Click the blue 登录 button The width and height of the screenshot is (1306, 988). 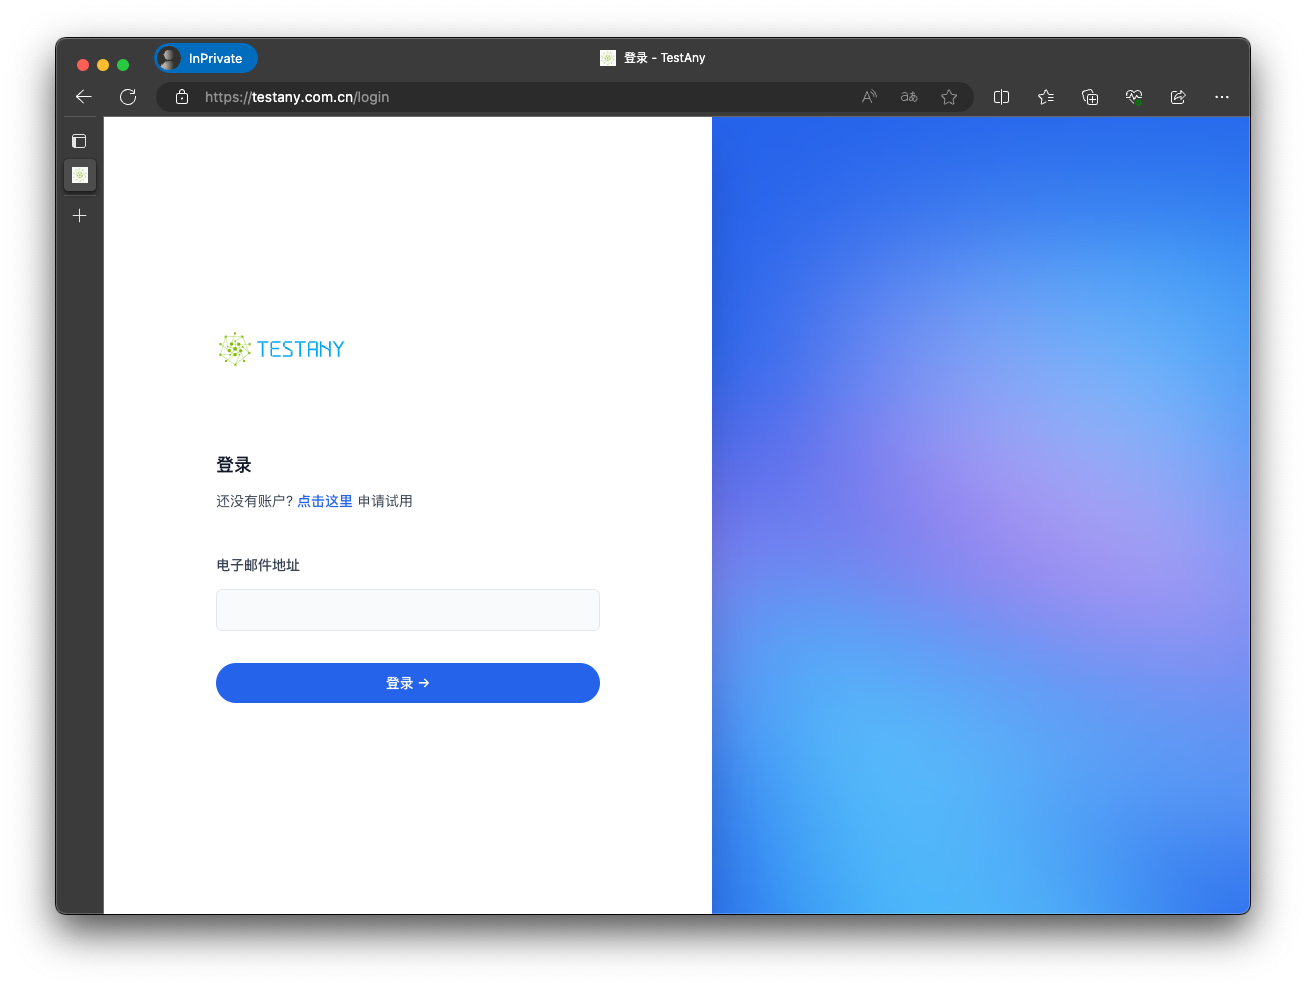point(408,683)
